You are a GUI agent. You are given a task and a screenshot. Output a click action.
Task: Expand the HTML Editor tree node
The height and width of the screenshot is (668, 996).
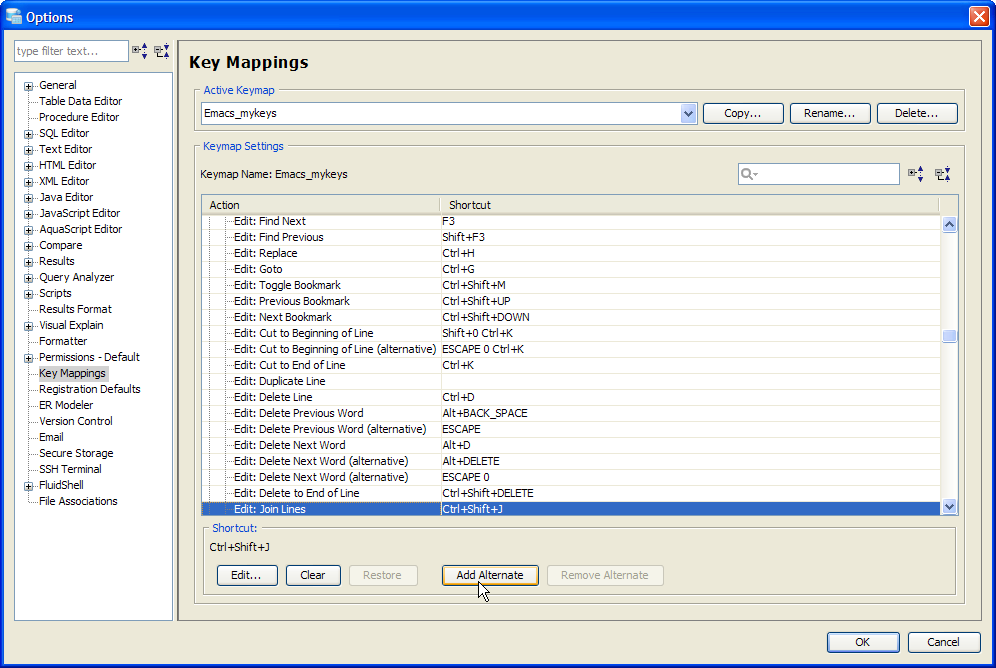(29, 166)
